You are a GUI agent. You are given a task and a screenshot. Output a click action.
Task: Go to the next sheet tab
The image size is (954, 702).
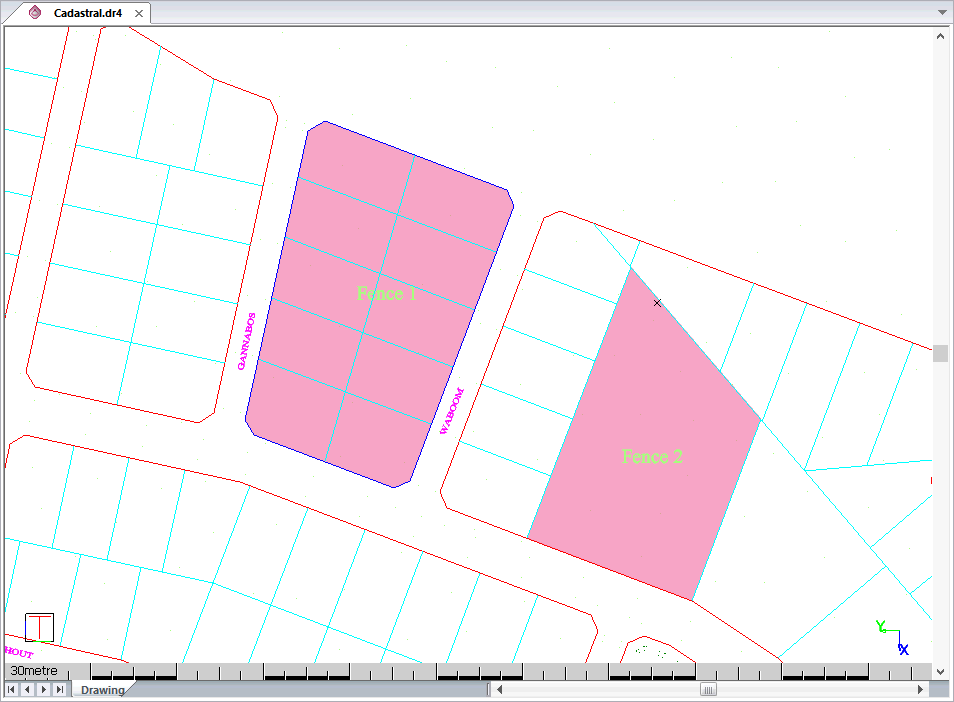coord(44,690)
